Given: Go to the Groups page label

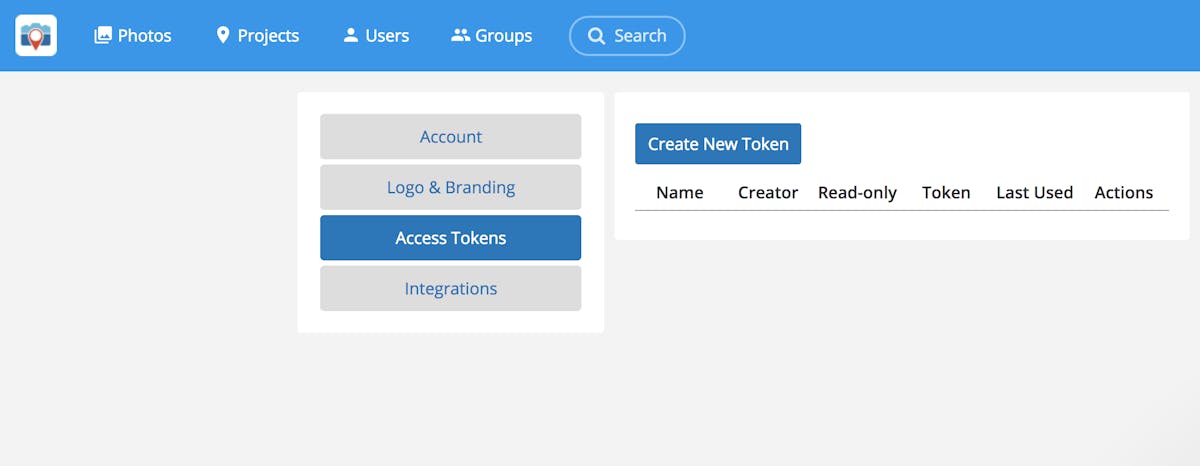Looking at the screenshot, I should [x=503, y=36].
